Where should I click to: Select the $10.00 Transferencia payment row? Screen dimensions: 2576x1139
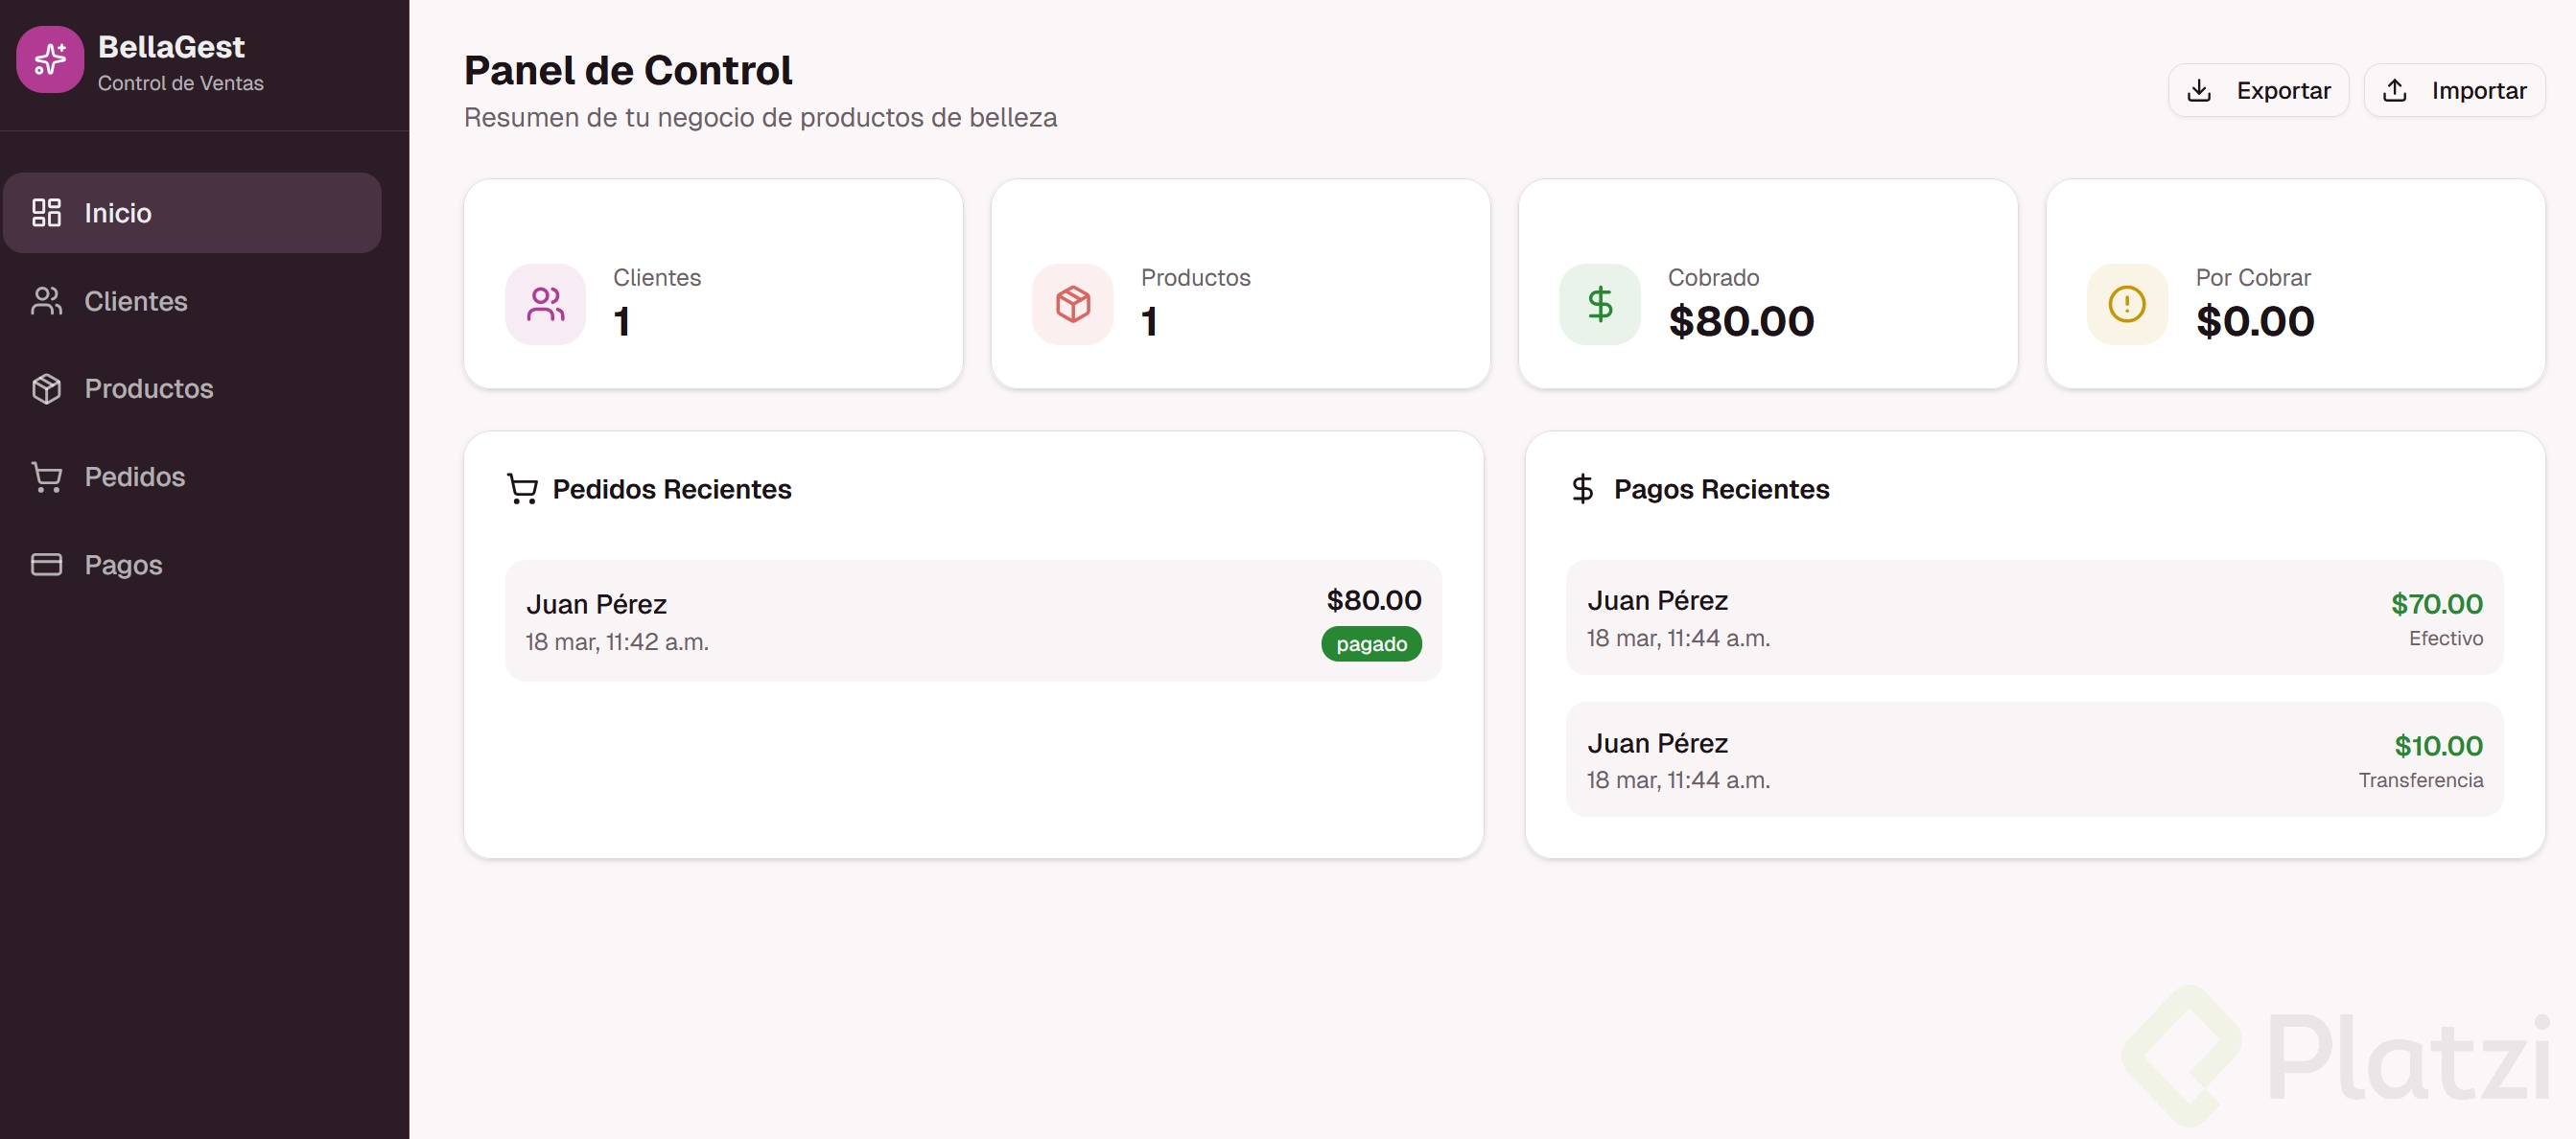2034,760
